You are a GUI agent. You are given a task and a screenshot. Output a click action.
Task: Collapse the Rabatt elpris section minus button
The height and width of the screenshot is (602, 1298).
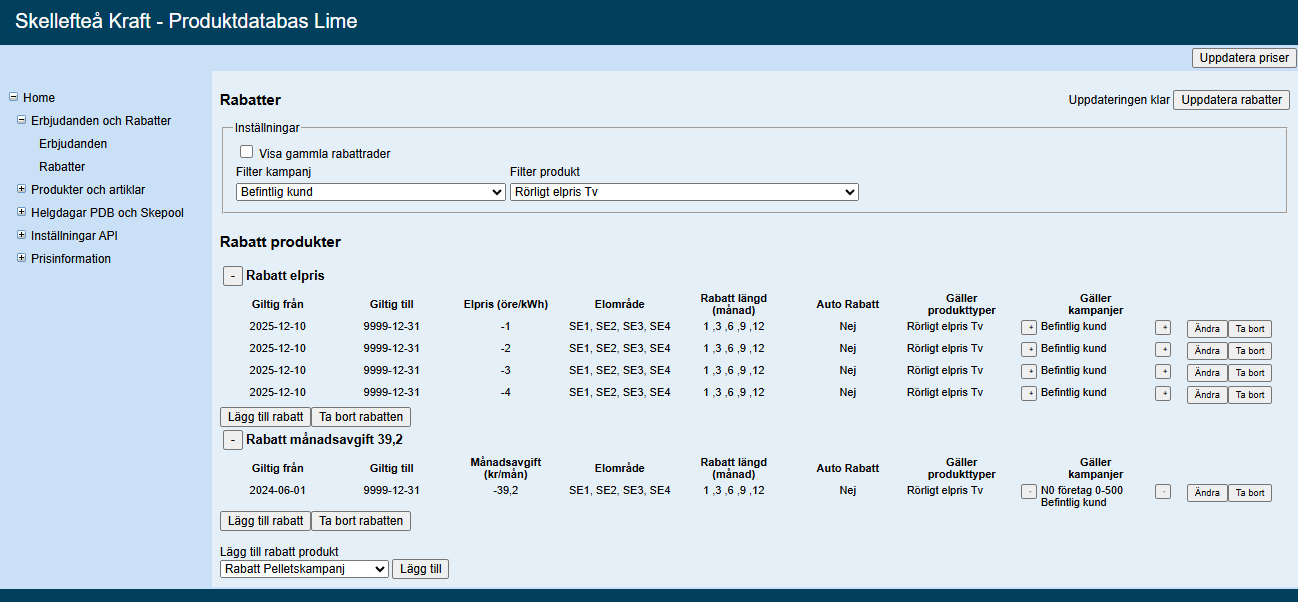[x=231, y=276]
